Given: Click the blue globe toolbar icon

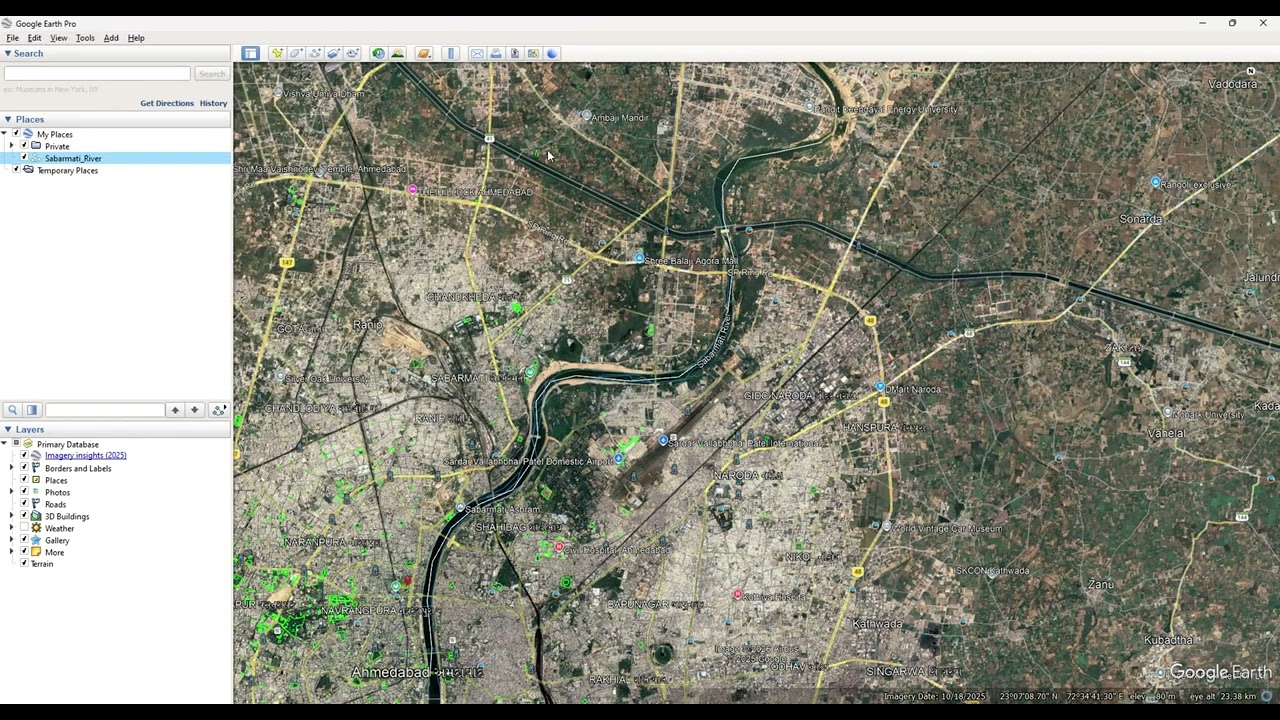Looking at the screenshot, I should point(552,53).
